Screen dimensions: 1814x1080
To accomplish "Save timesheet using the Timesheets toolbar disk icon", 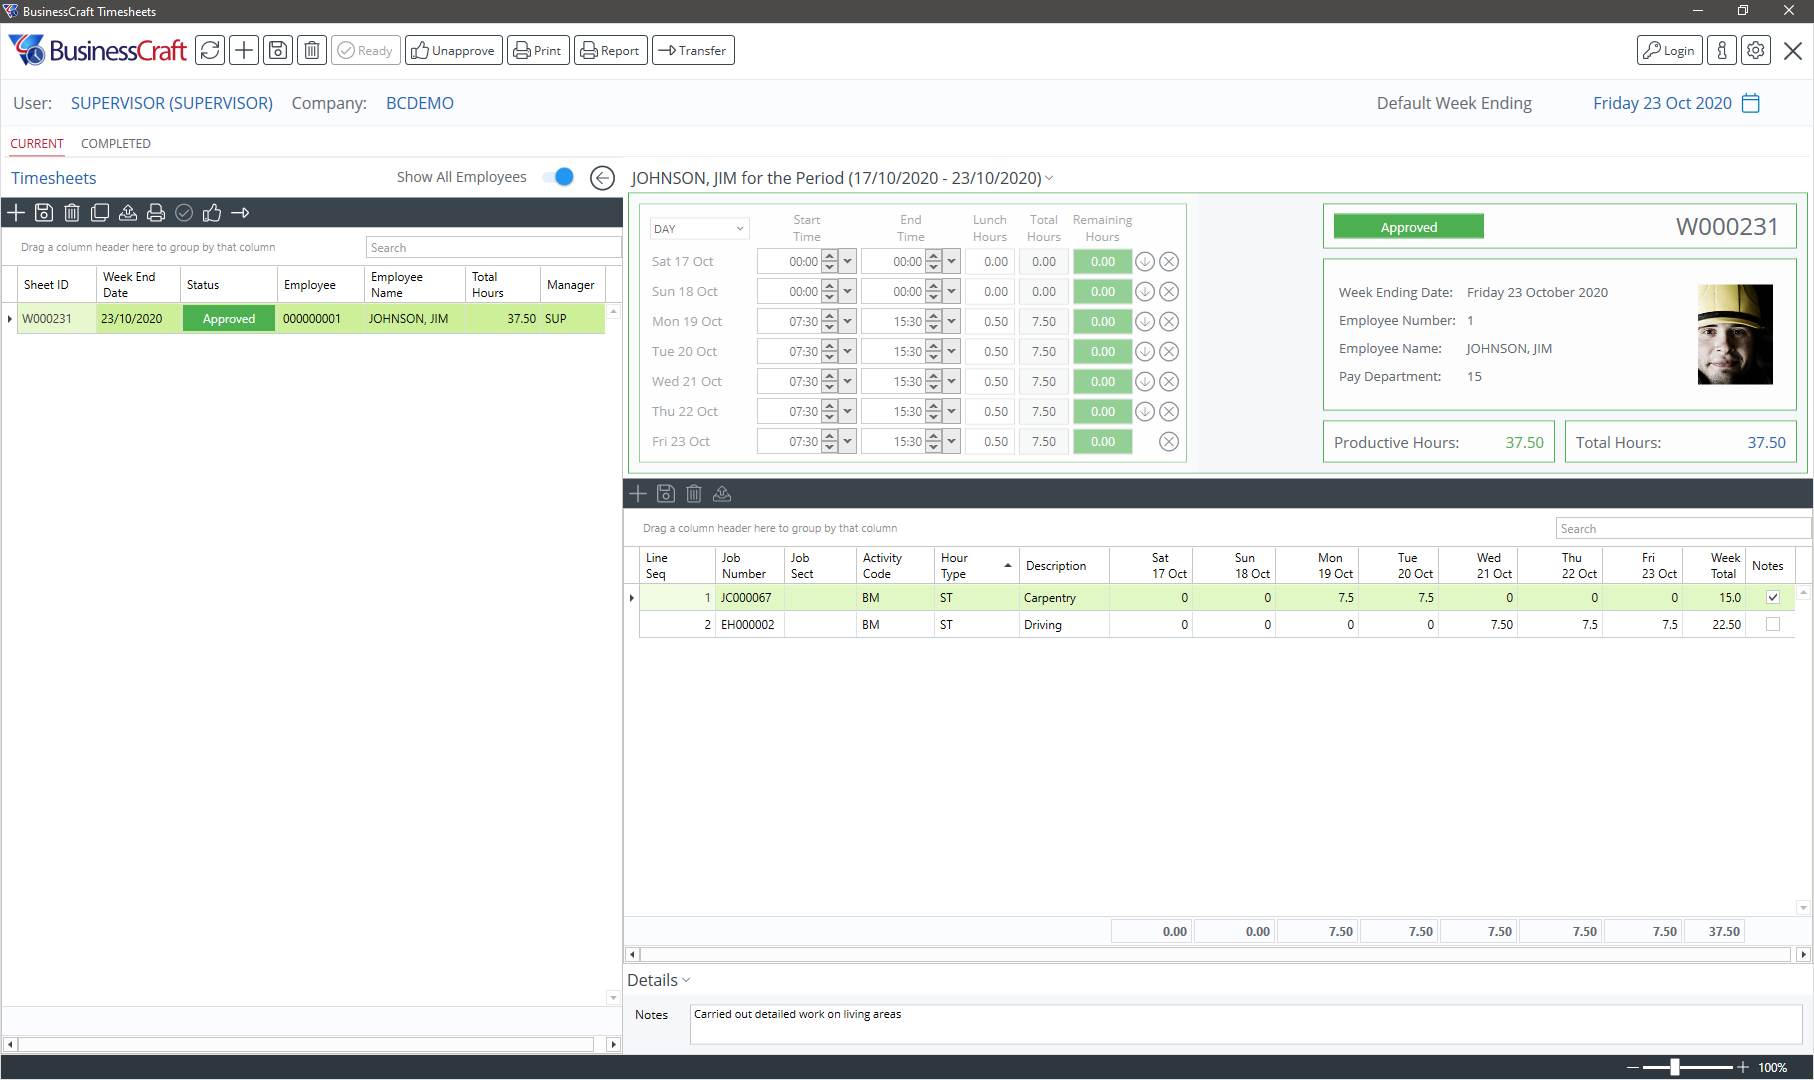I will pyautogui.click(x=44, y=213).
